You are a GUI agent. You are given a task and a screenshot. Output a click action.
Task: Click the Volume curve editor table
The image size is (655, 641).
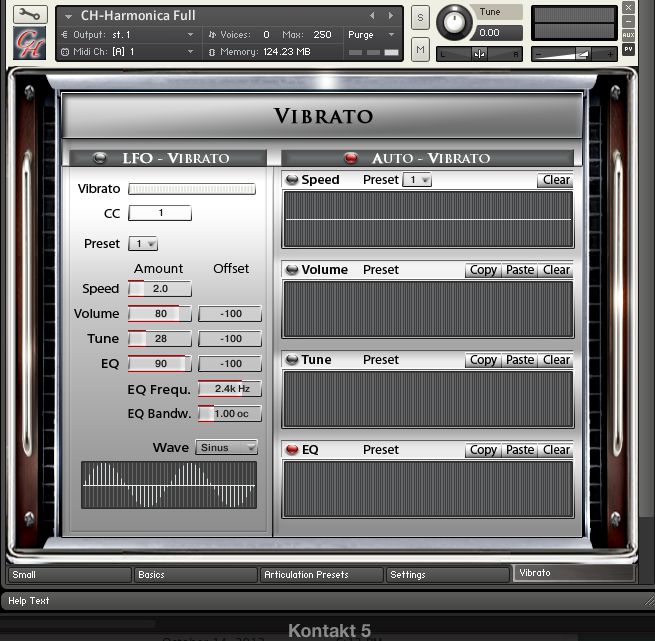[x=428, y=309]
